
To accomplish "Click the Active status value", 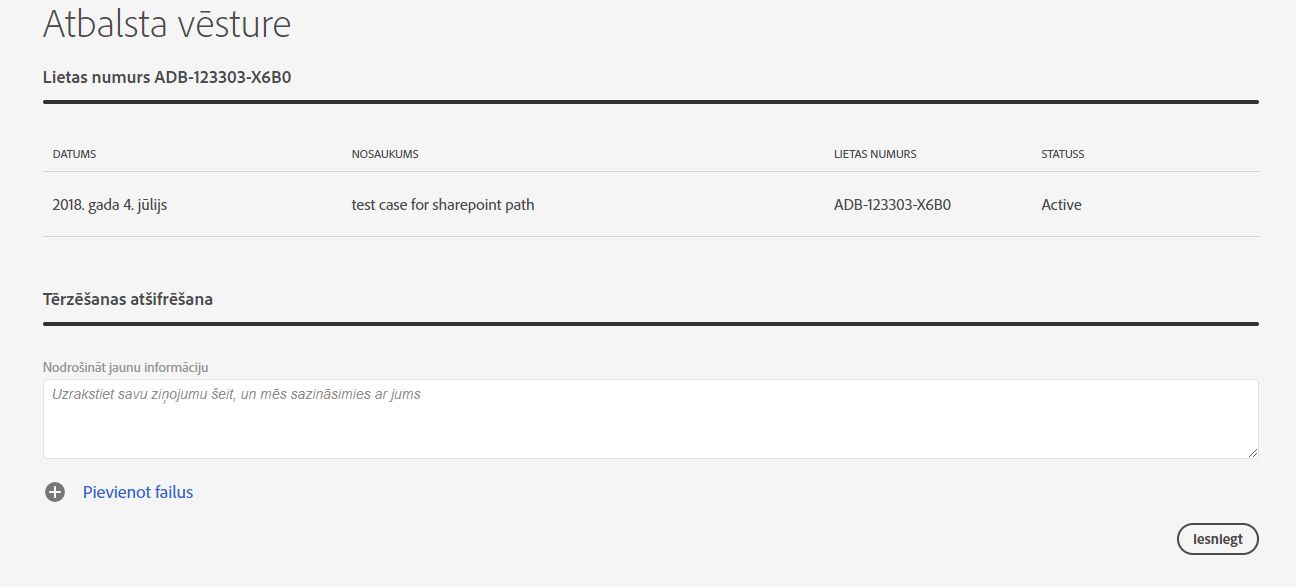I will [x=1061, y=205].
